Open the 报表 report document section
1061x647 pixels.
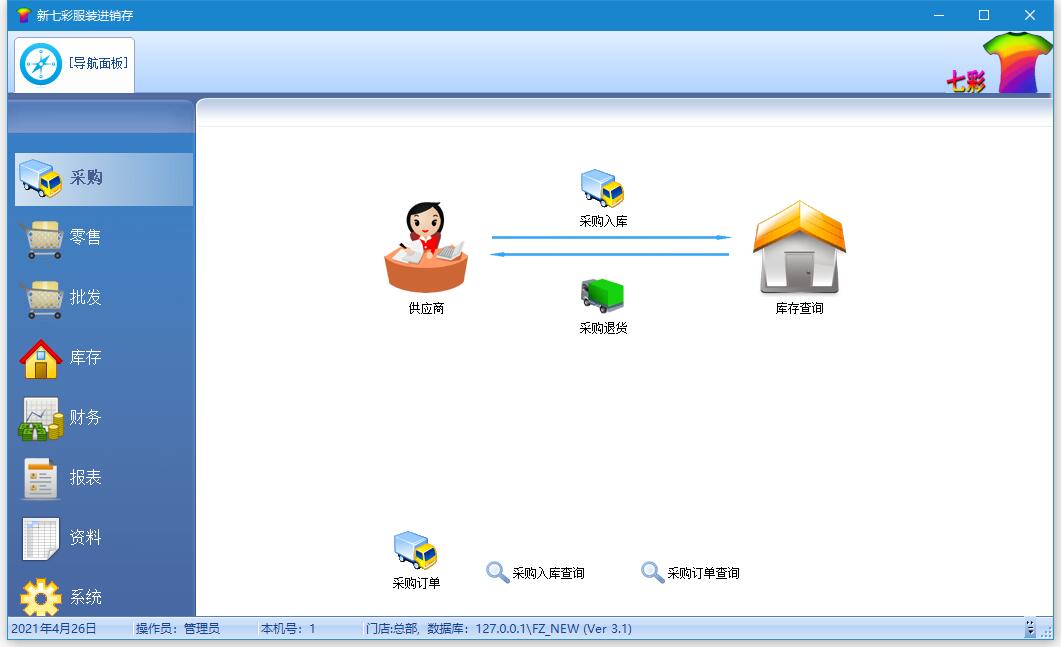tap(41, 478)
